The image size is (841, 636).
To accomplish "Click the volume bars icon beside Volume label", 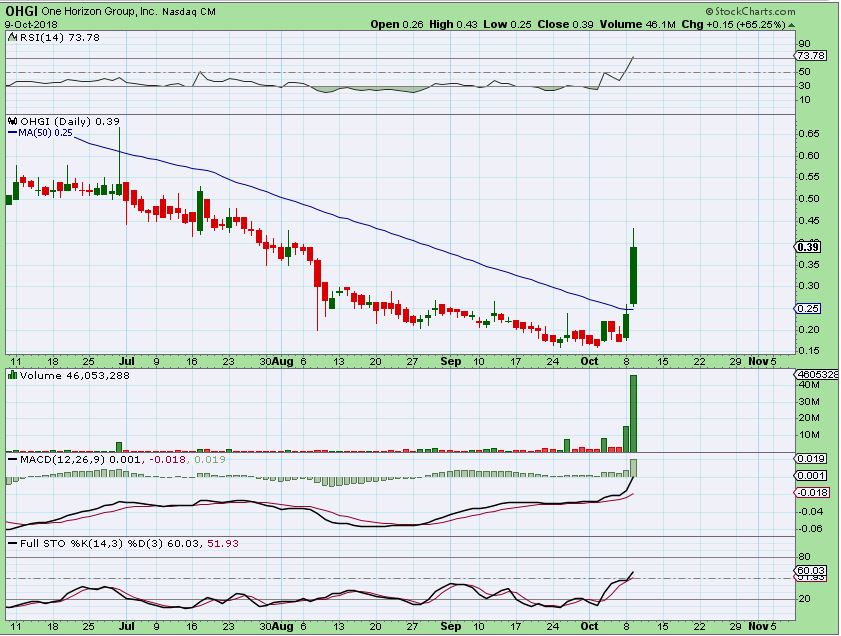I will coord(12,375).
